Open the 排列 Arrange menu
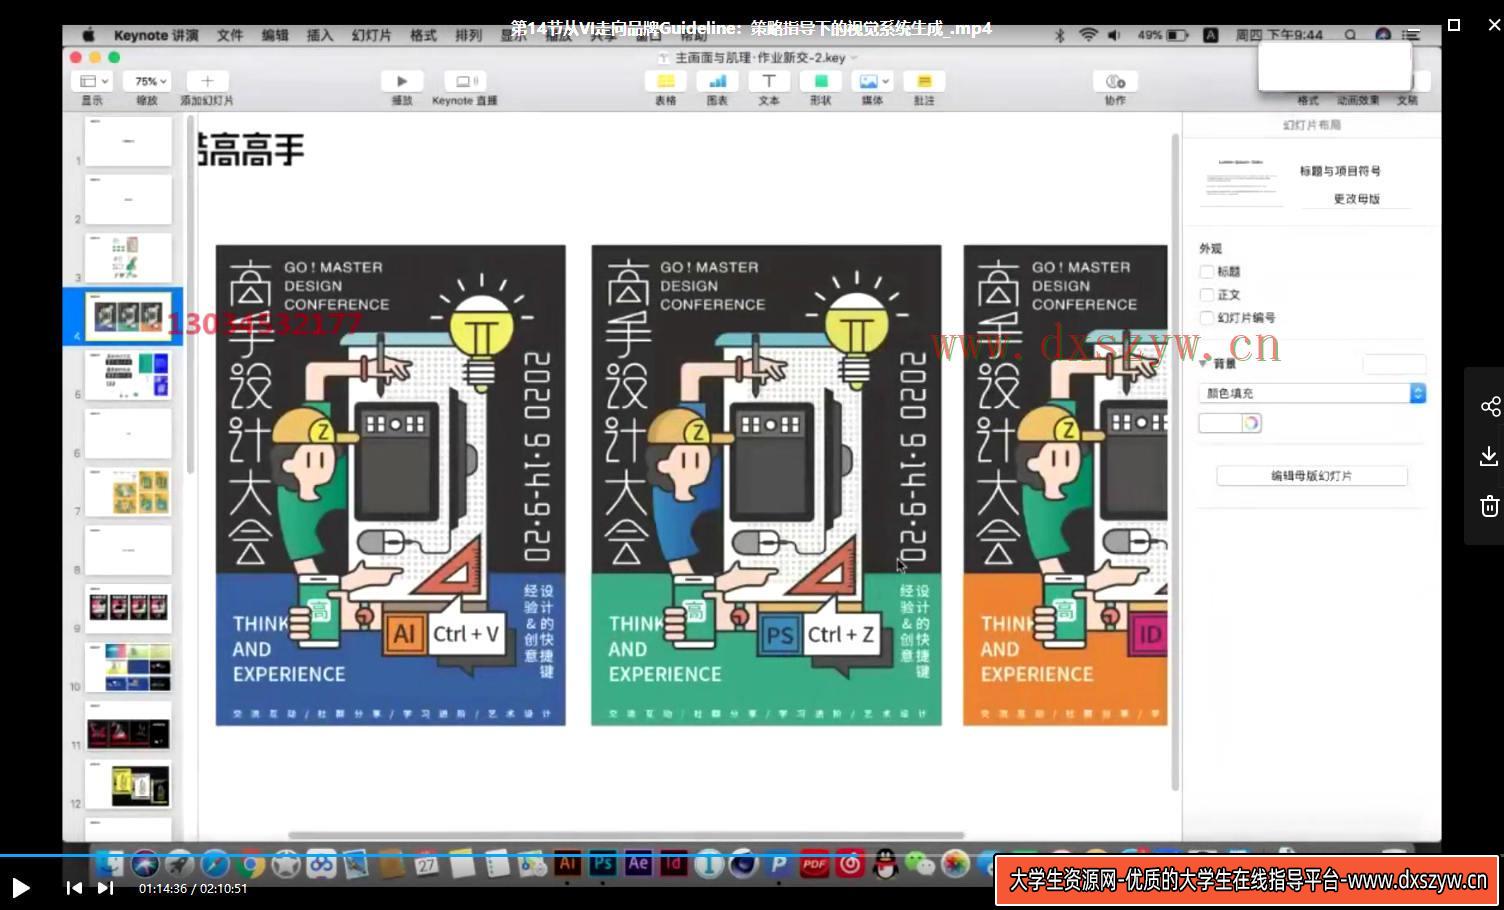This screenshot has width=1504, height=910. point(469,35)
